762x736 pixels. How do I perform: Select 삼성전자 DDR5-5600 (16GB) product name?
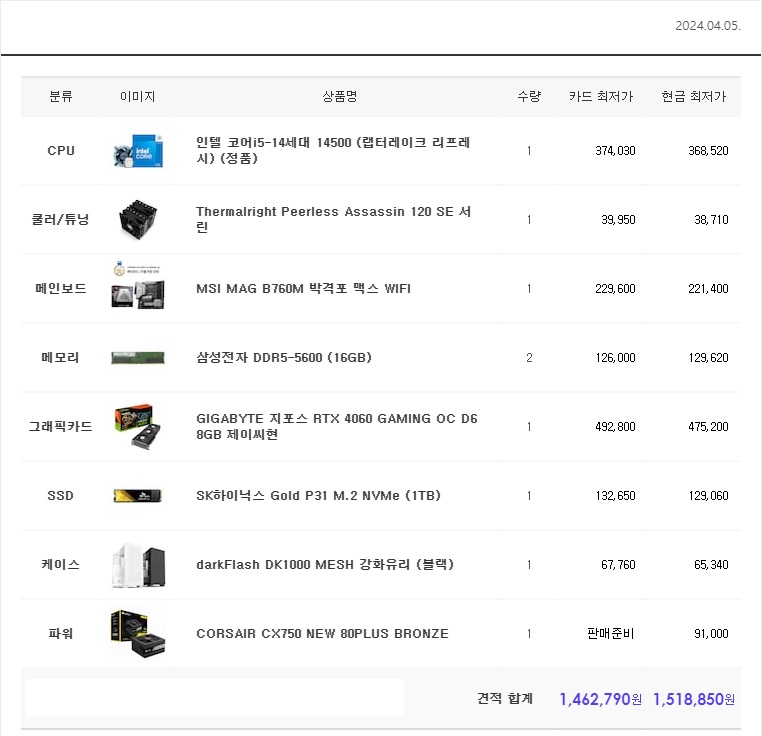[x=284, y=358]
